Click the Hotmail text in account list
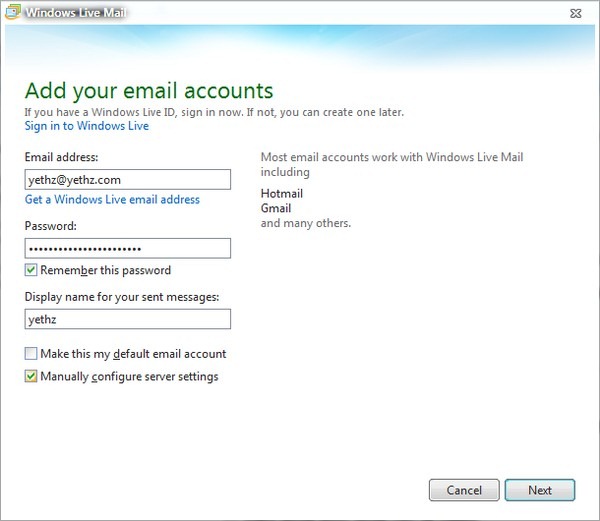This screenshot has width=600, height=521. coord(281,193)
